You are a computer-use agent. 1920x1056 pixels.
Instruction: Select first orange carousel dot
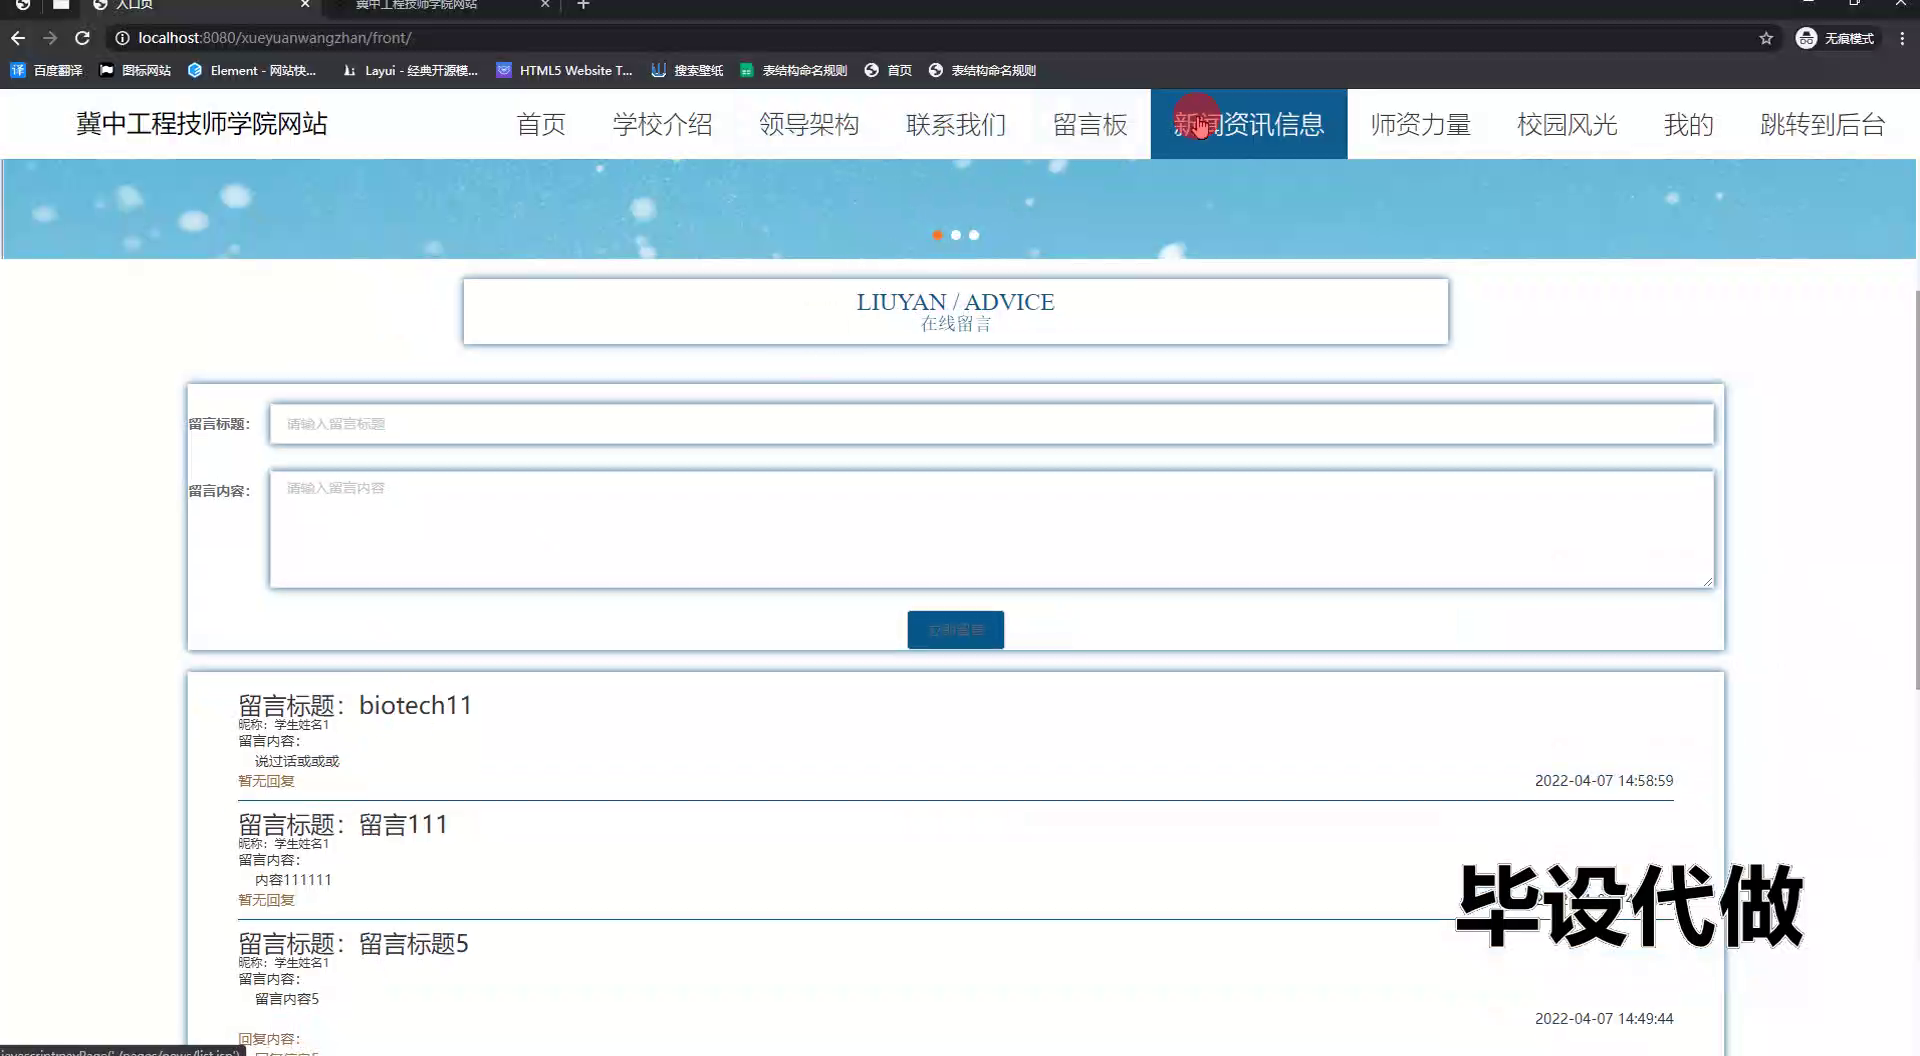pyautogui.click(x=937, y=235)
